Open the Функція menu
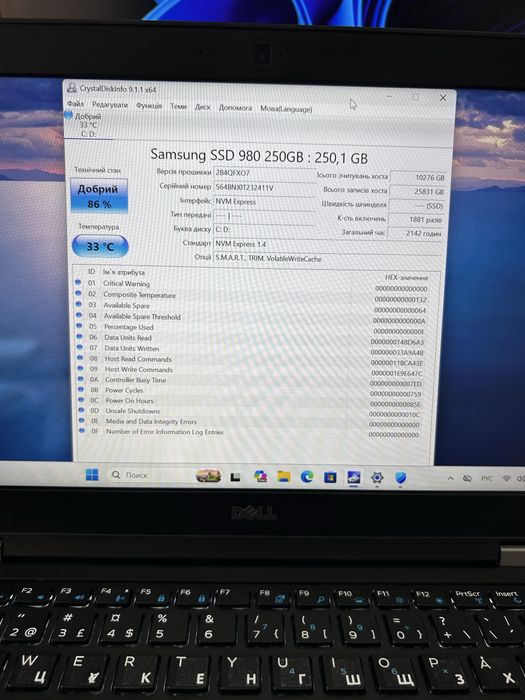The height and width of the screenshot is (700, 525). coord(149,106)
